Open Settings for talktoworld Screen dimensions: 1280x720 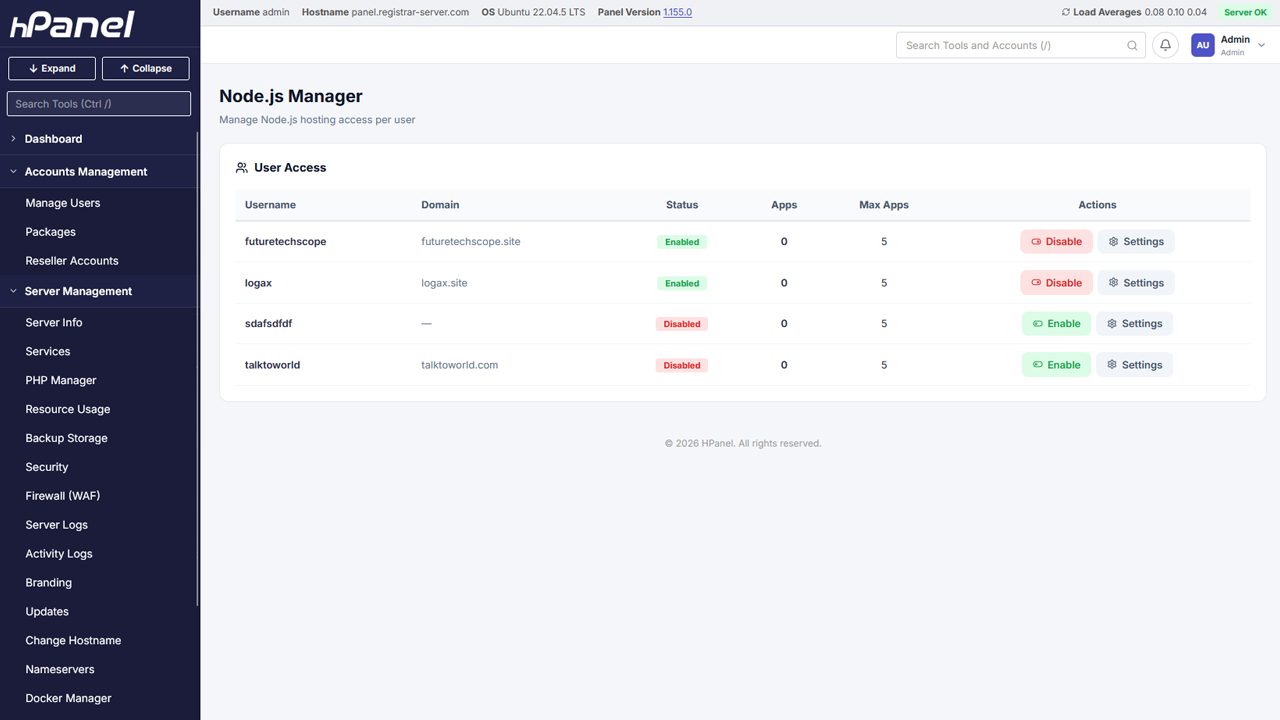click(1134, 365)
